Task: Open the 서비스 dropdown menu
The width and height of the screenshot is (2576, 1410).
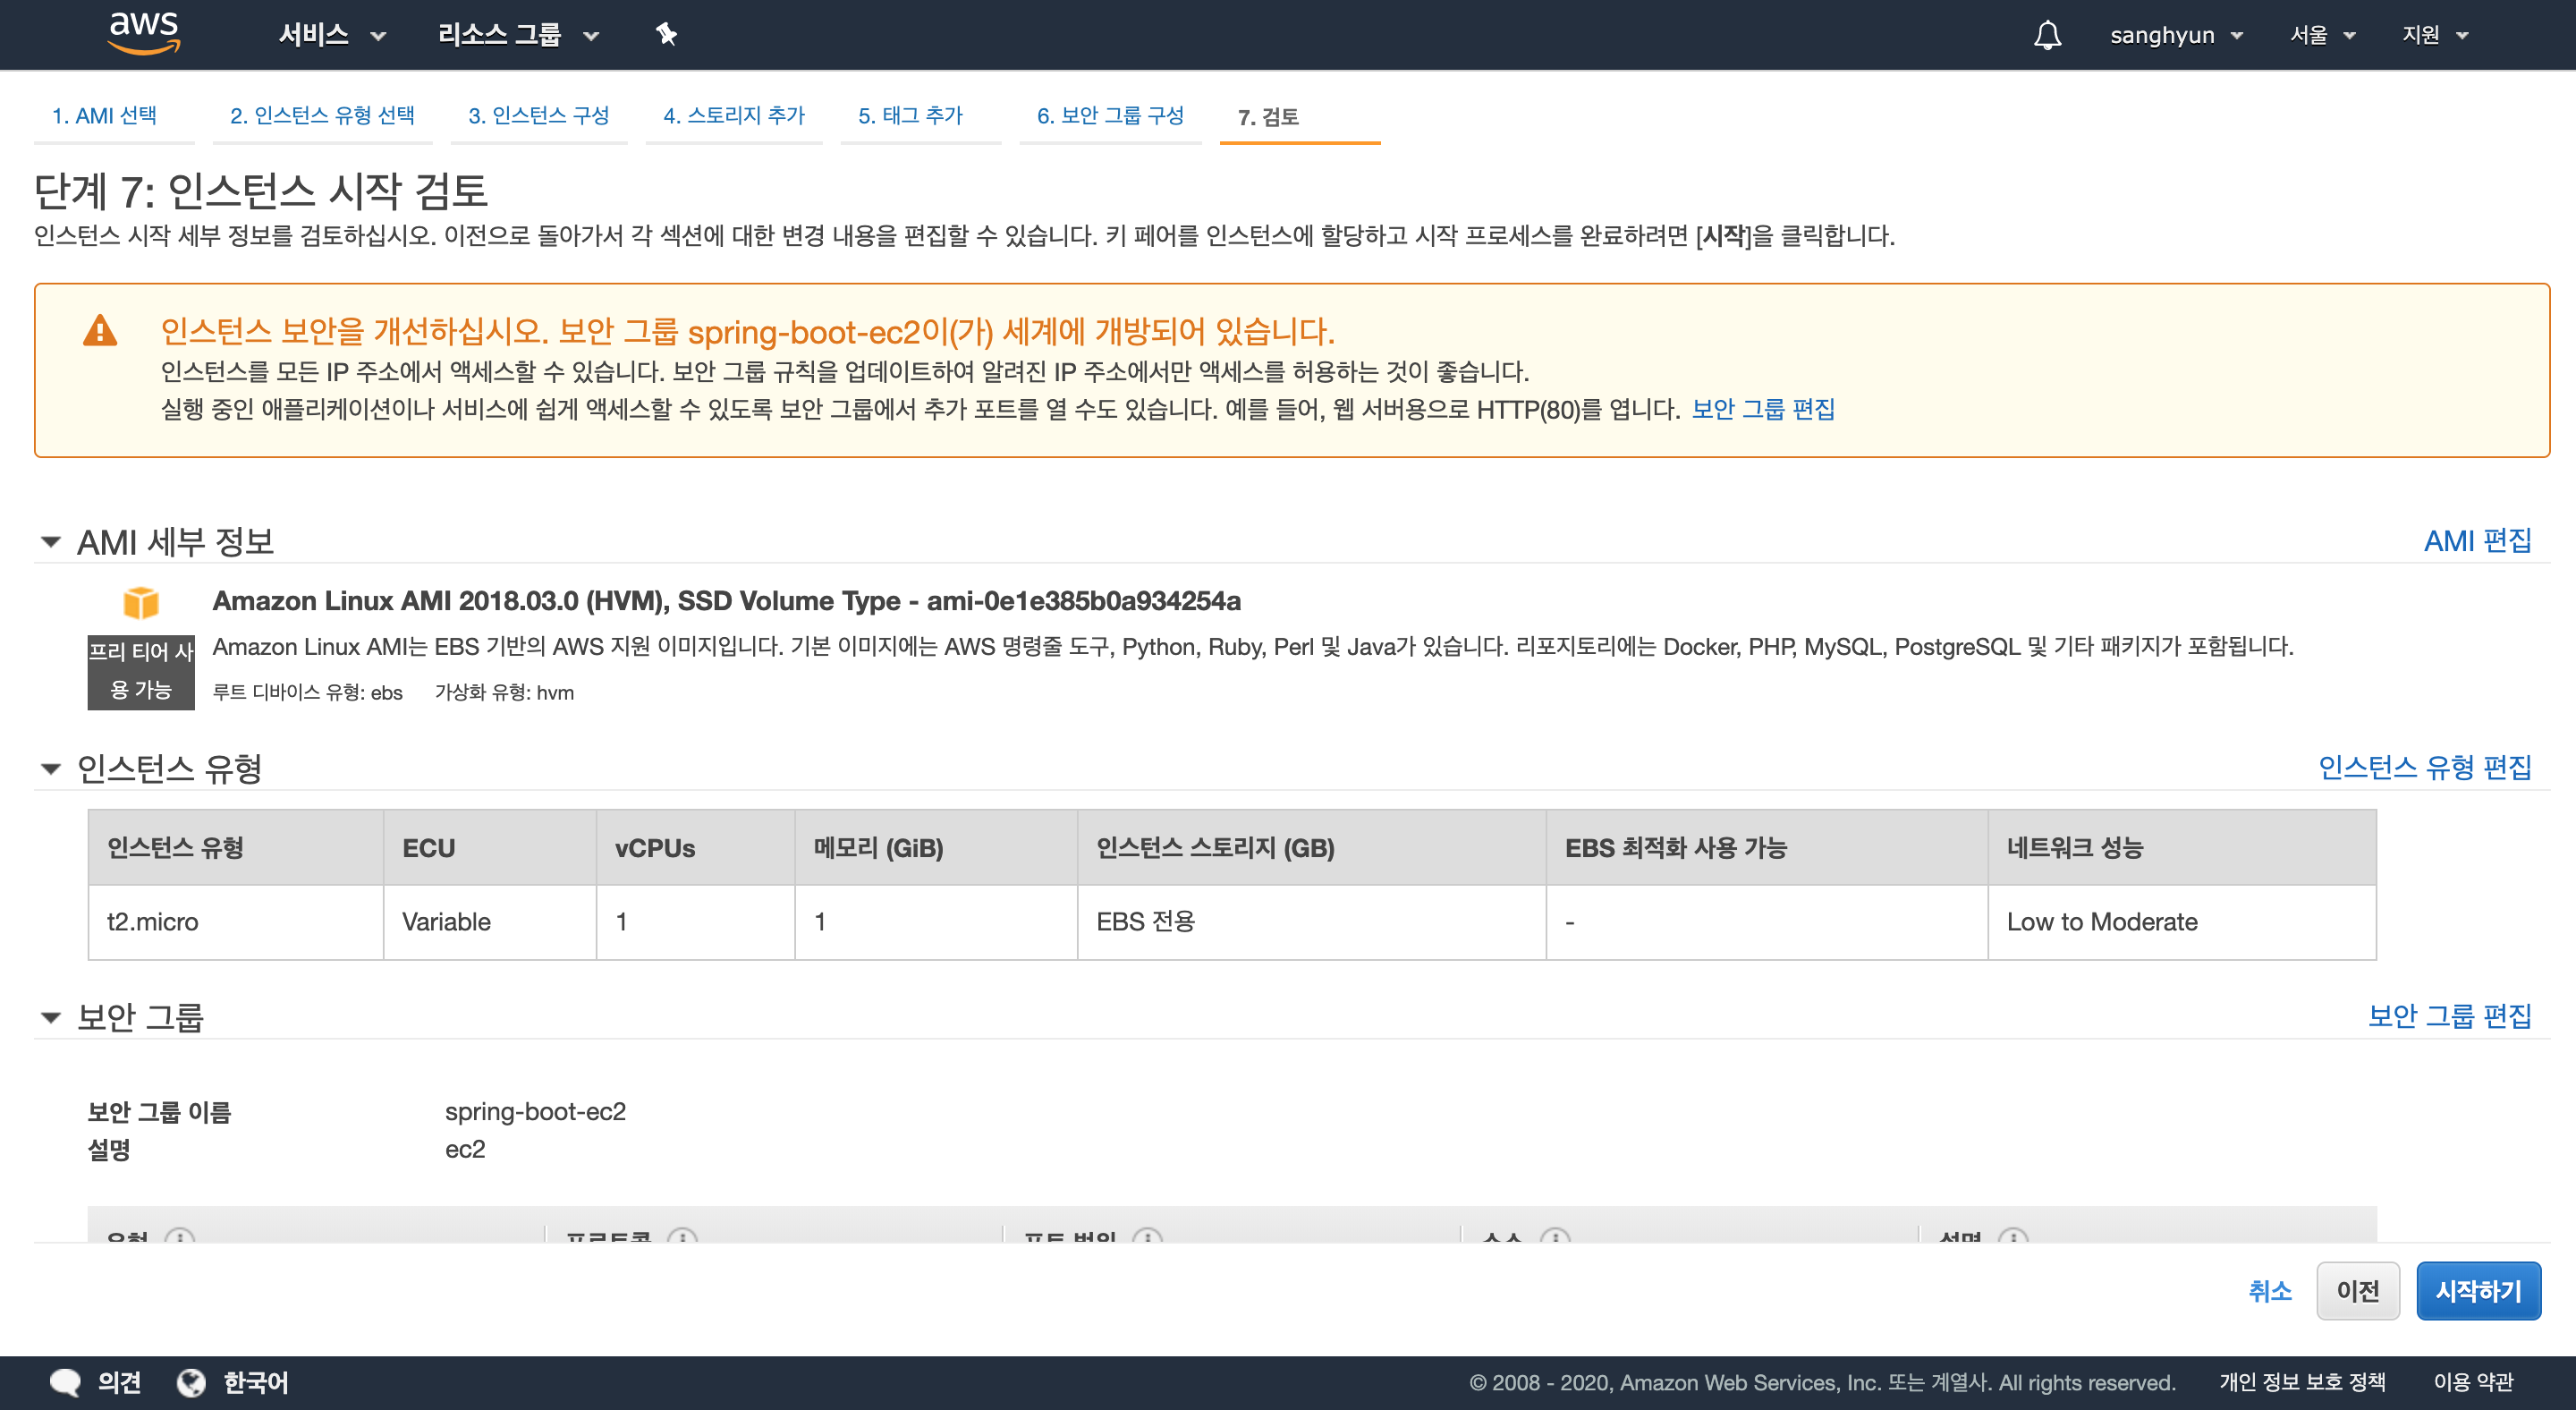Action: (331, 35)
